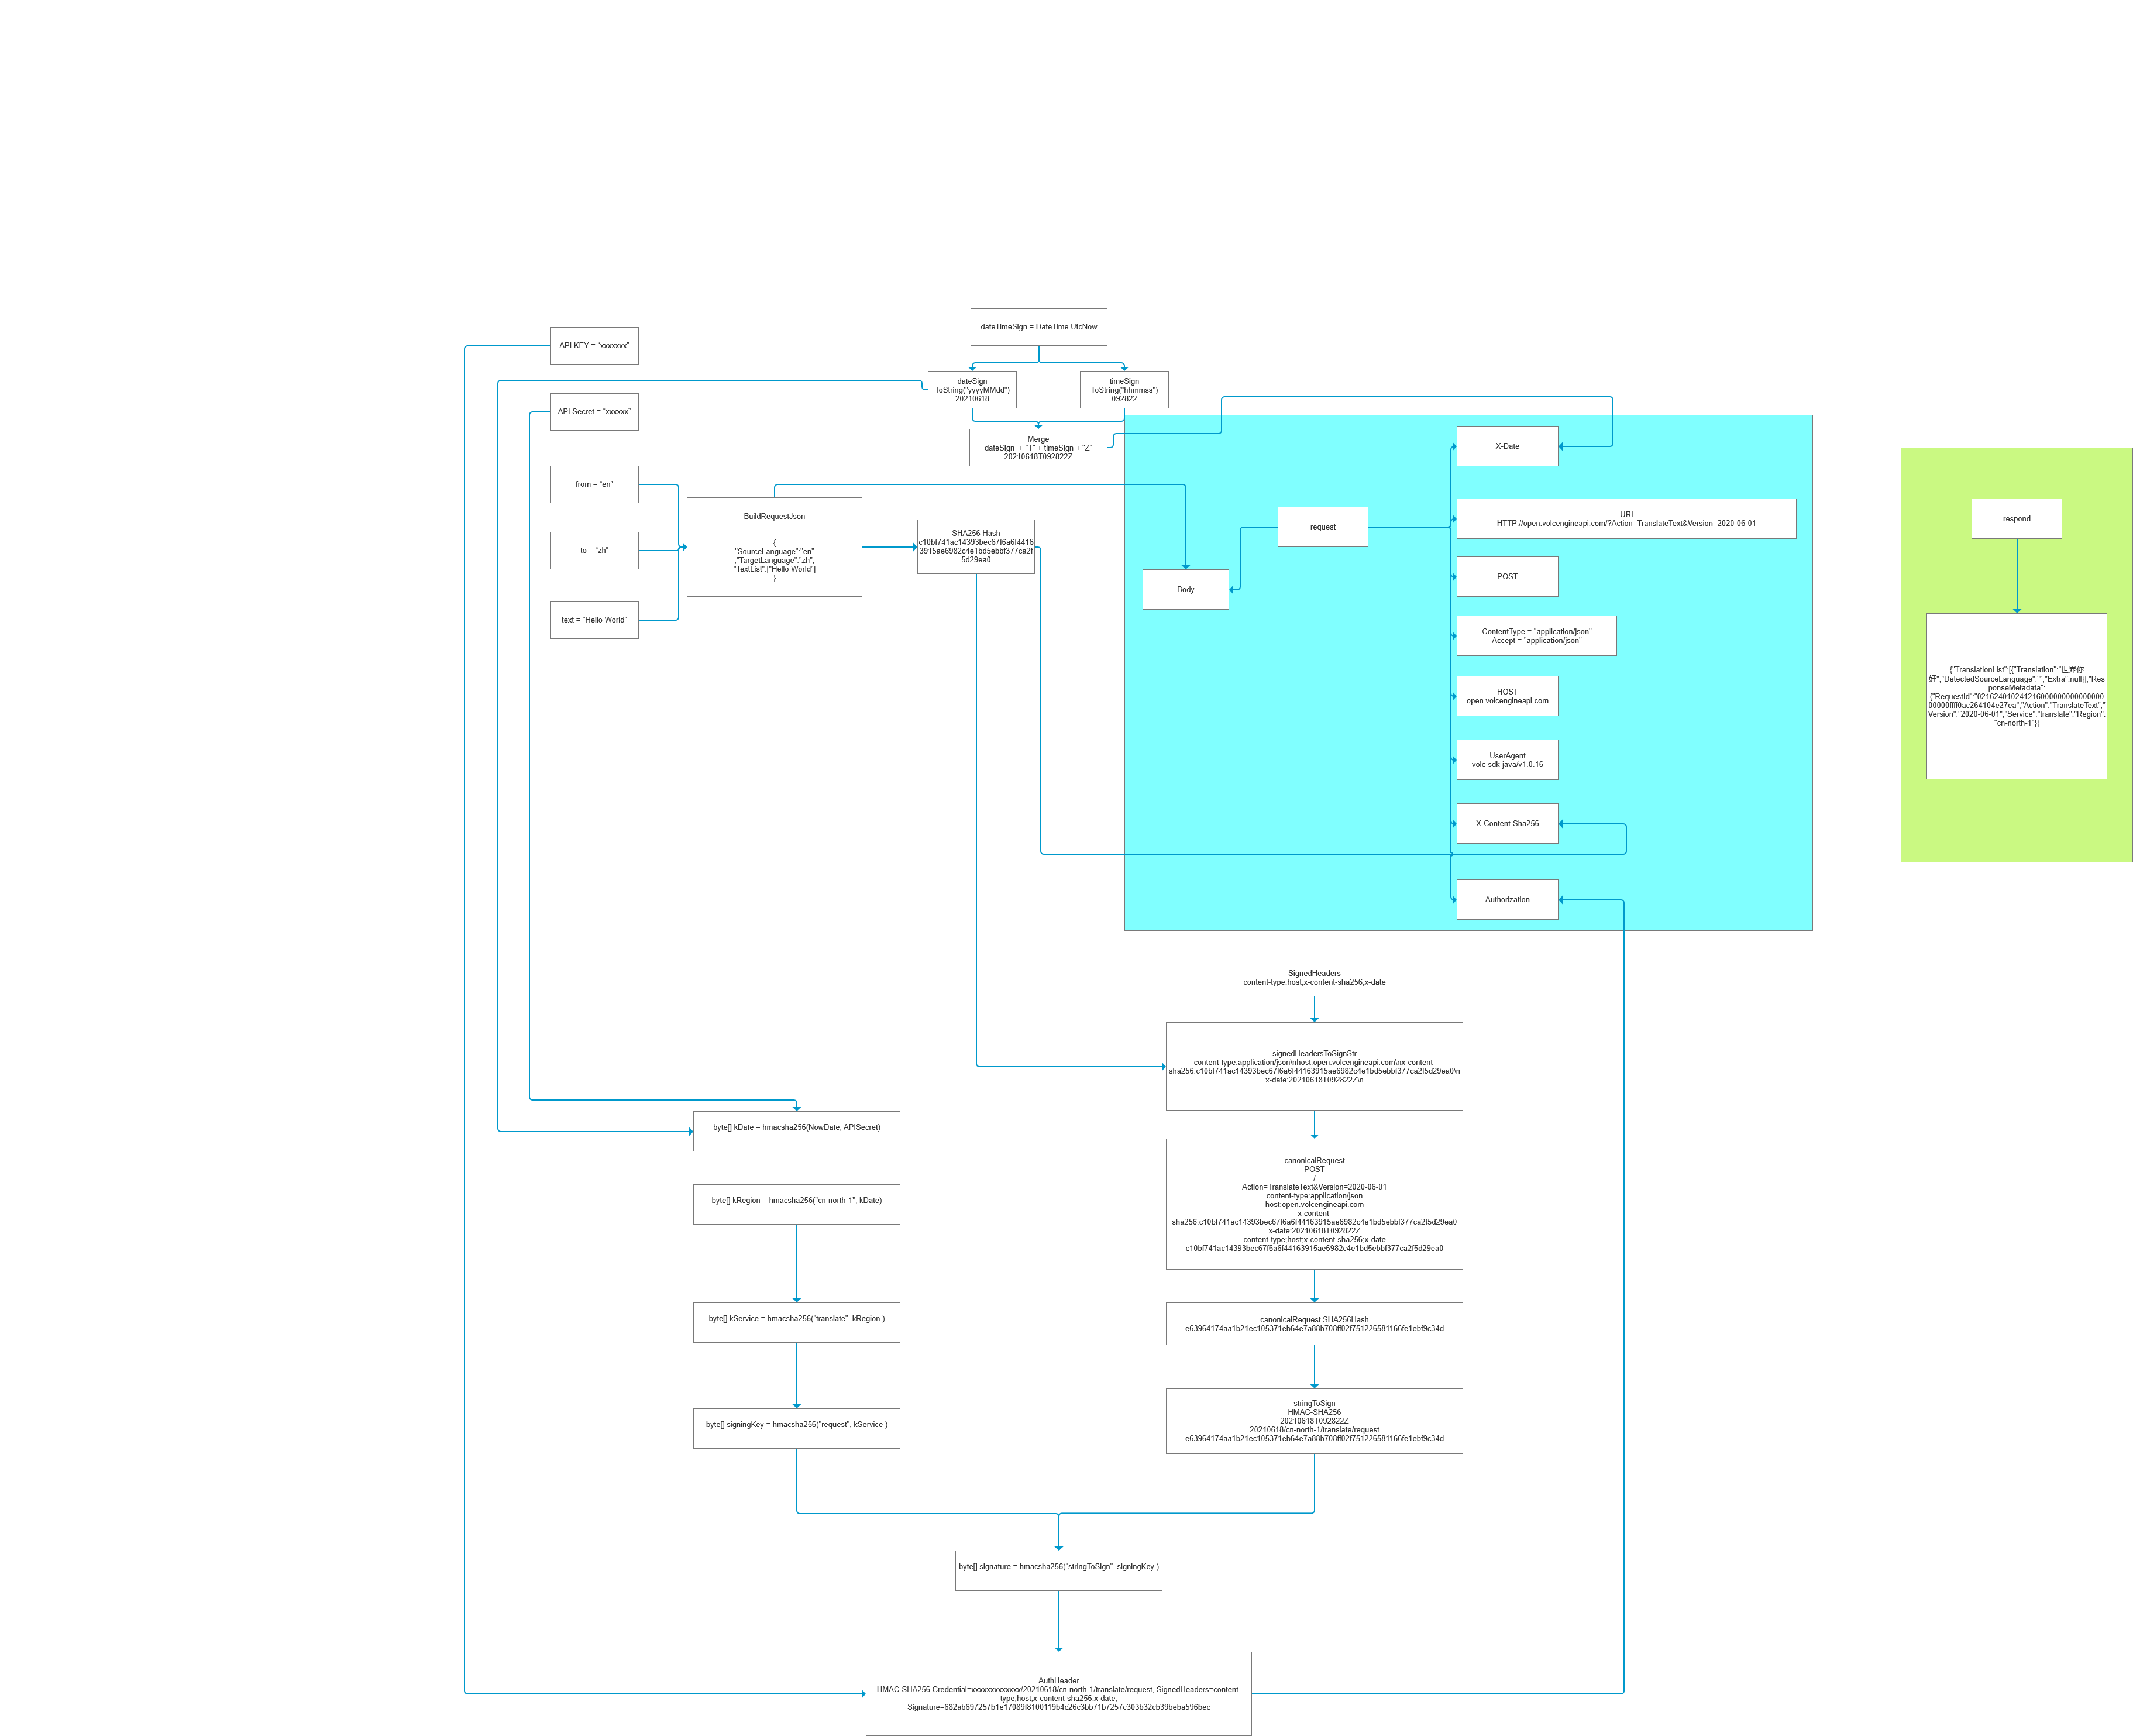Select the UserAgent volc-sdk-java box

(x=1507, y=760)
